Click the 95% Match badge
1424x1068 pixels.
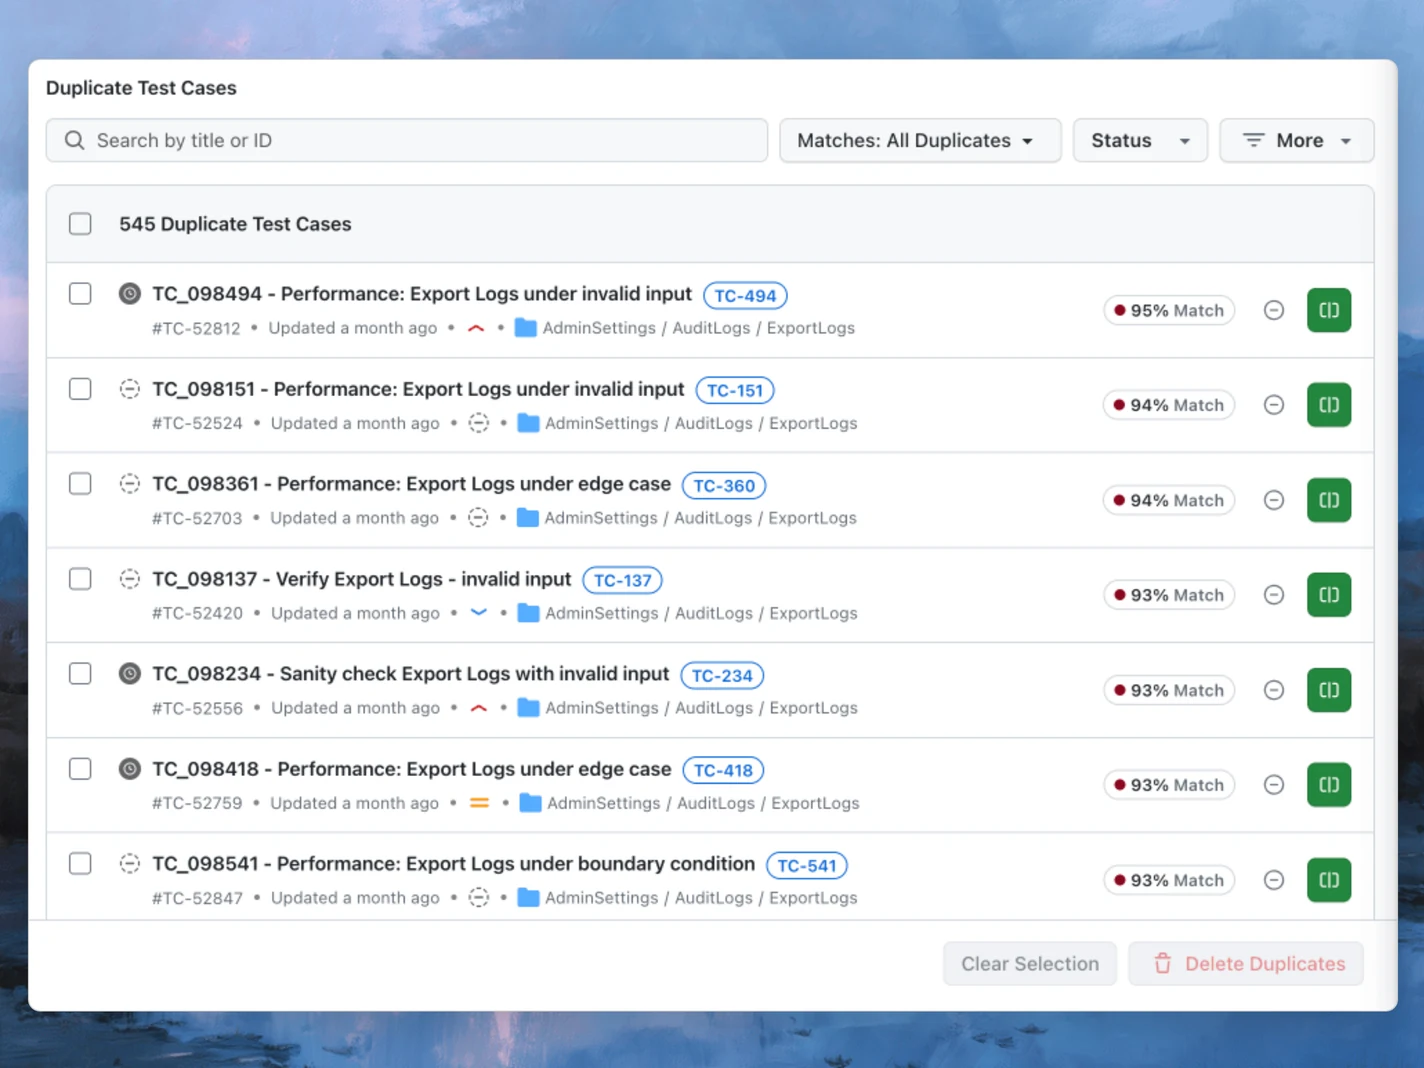coord(1169,310)
